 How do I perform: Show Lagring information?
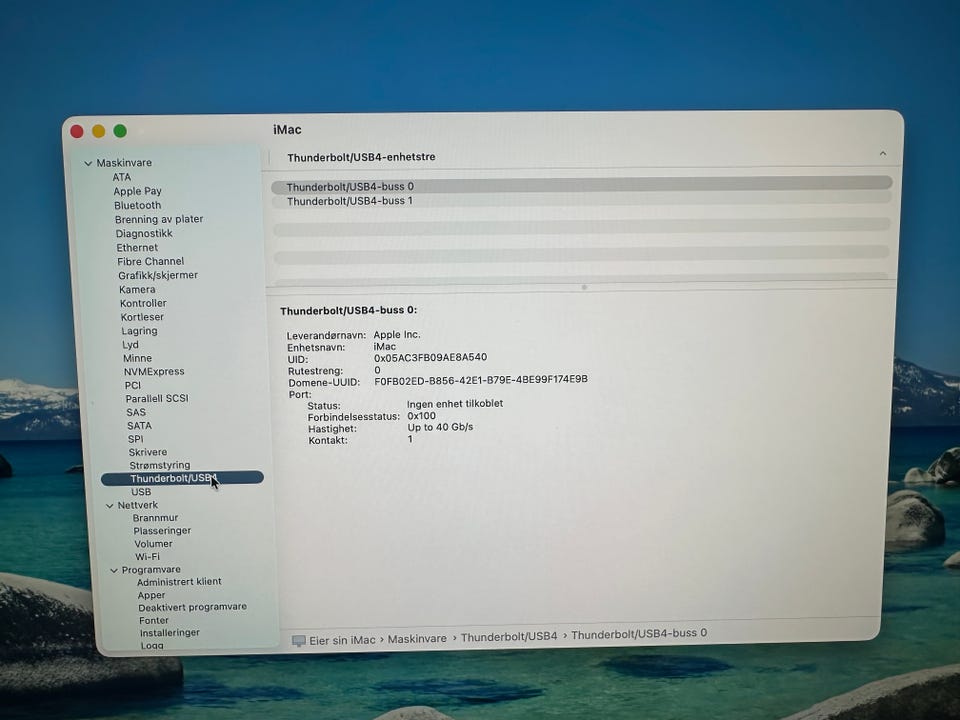click(x=140, y=331)
